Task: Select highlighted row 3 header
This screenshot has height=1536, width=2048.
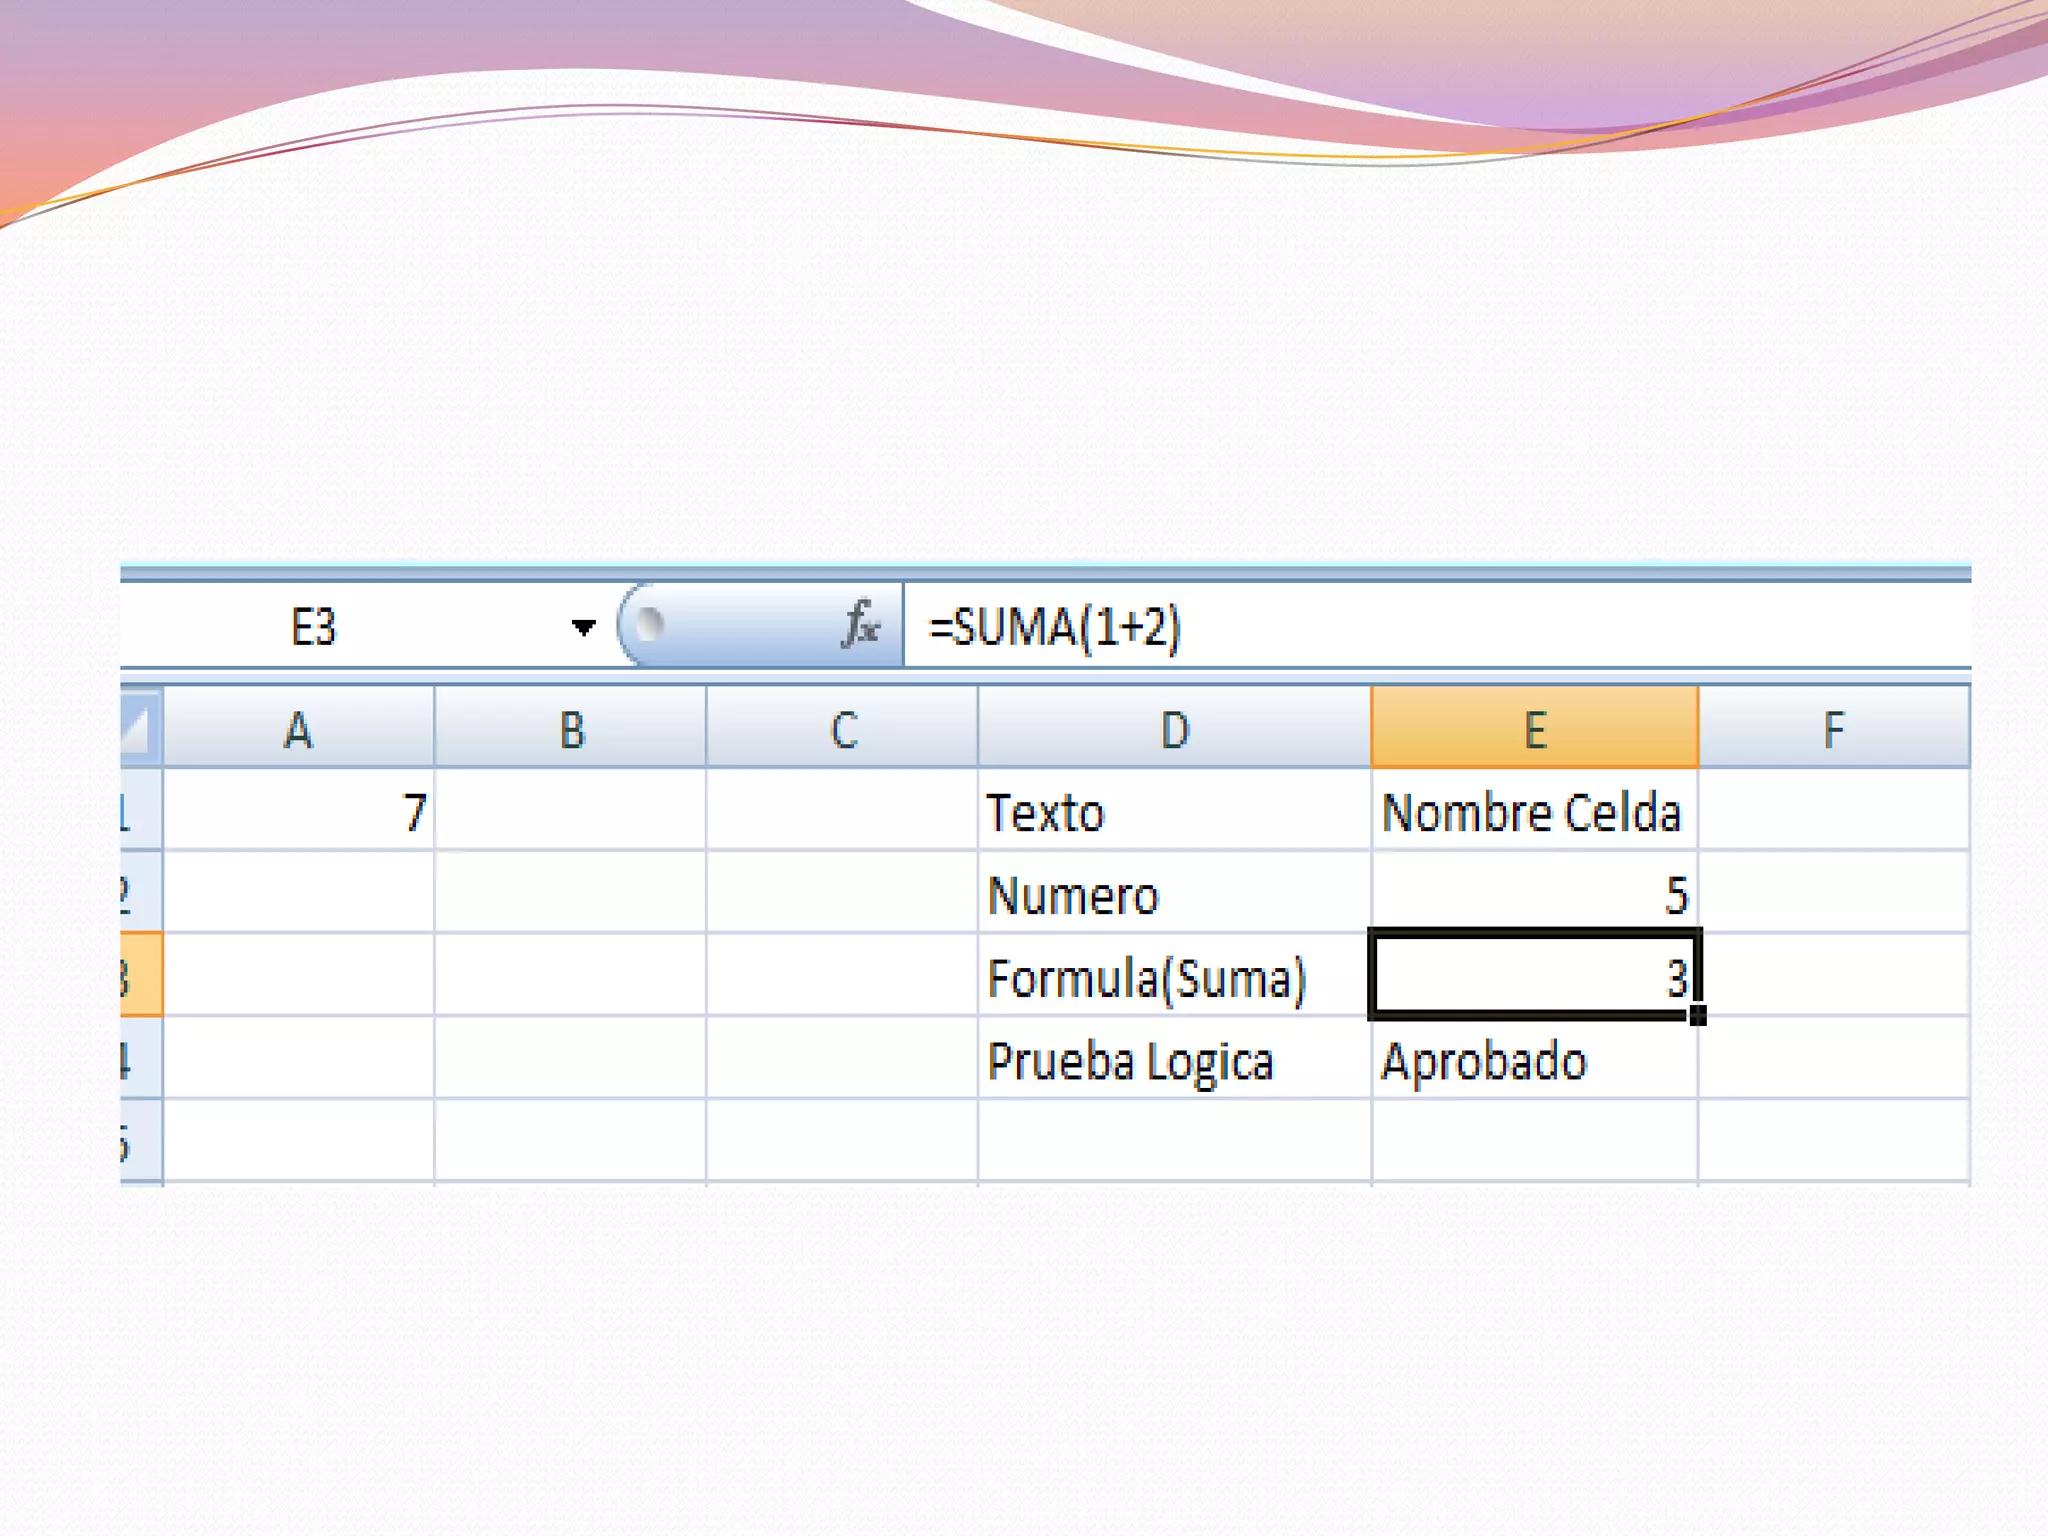Action: (x=140, y=976)
